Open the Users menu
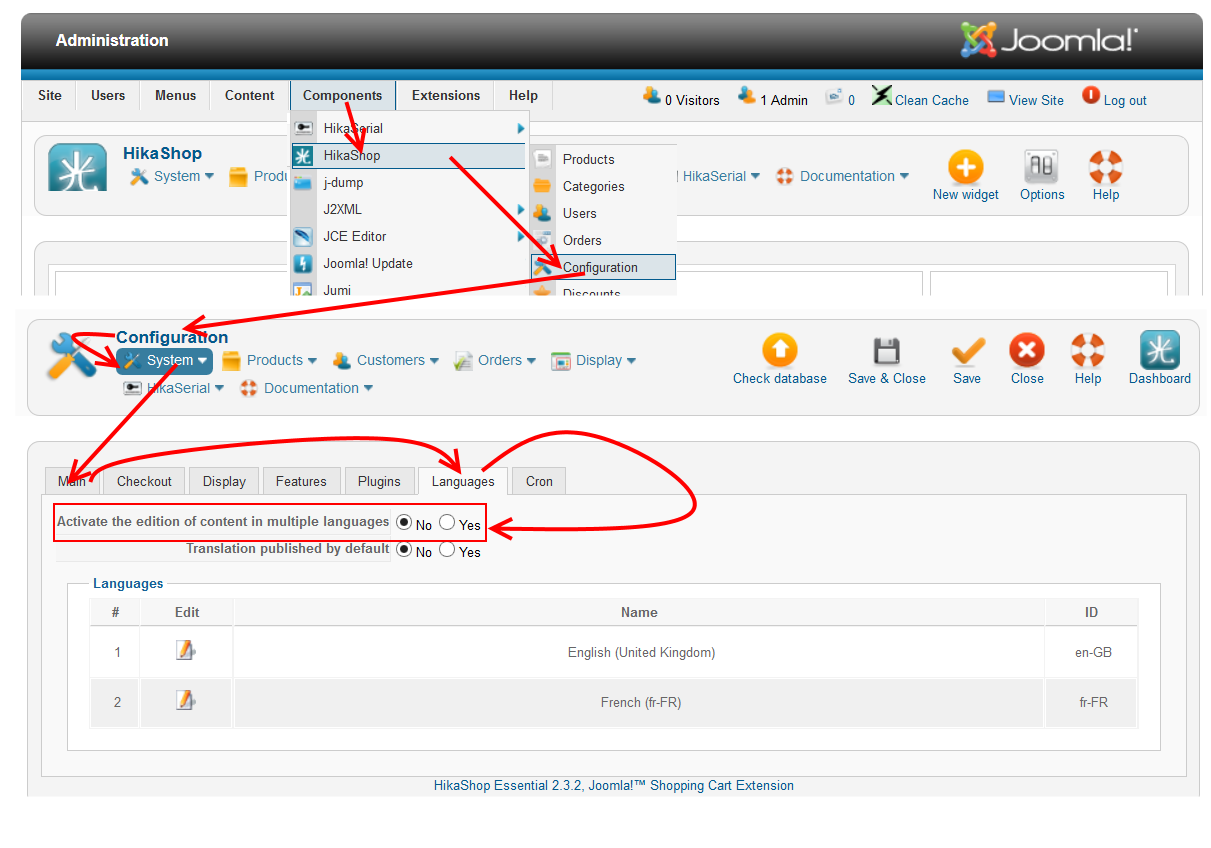Viewport: 1211px width, 848px height. click(108, 96)
